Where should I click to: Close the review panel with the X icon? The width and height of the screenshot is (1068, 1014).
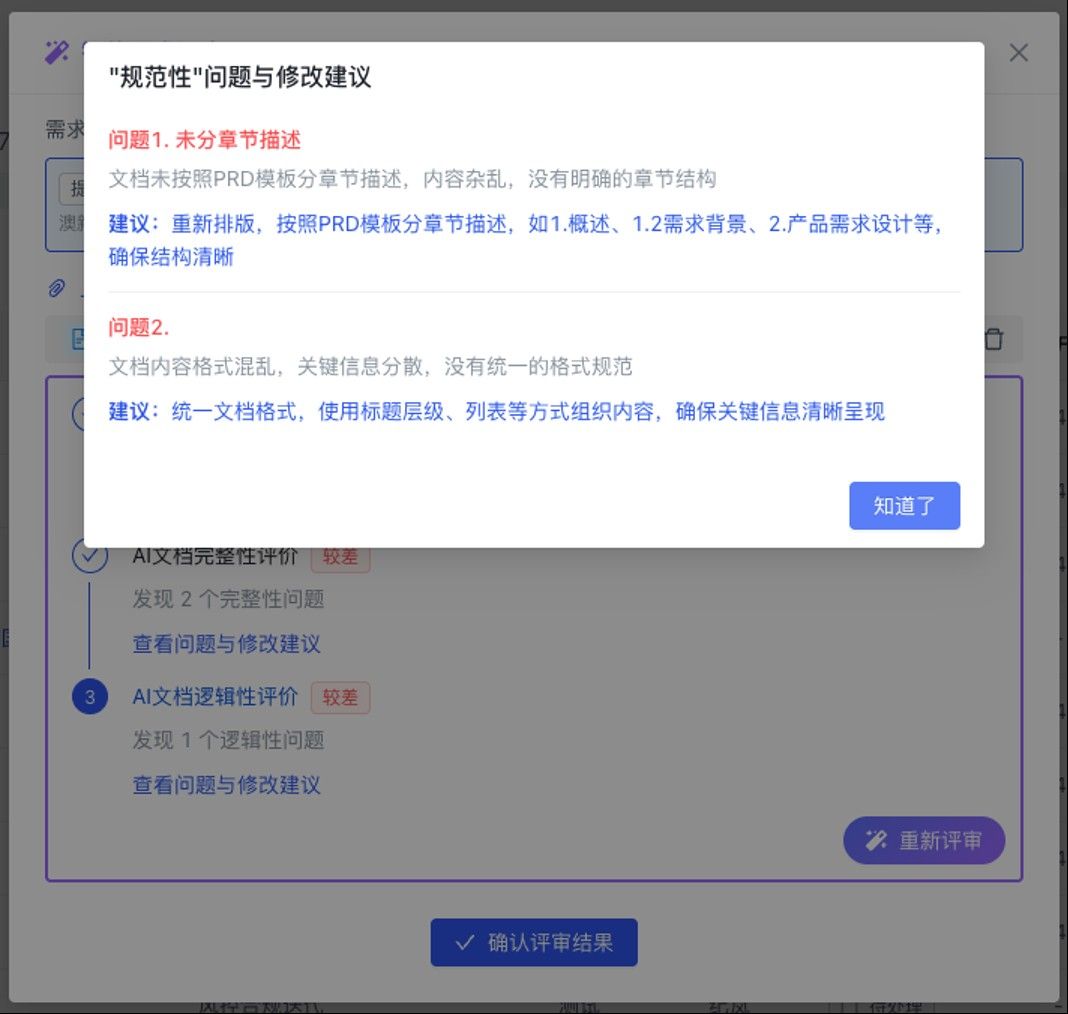click(1018, 52)
